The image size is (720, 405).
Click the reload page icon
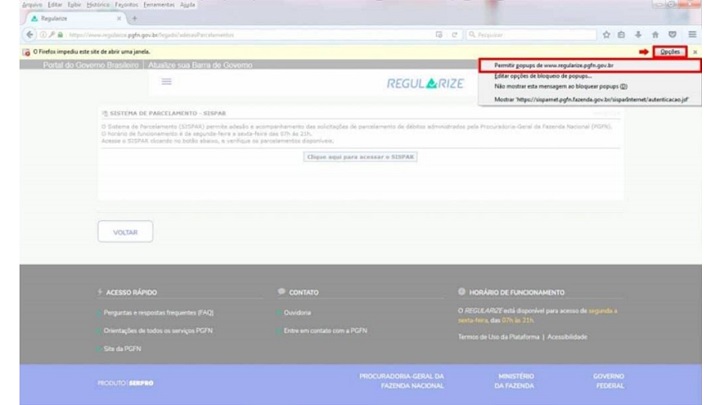(x=454, y=34)
